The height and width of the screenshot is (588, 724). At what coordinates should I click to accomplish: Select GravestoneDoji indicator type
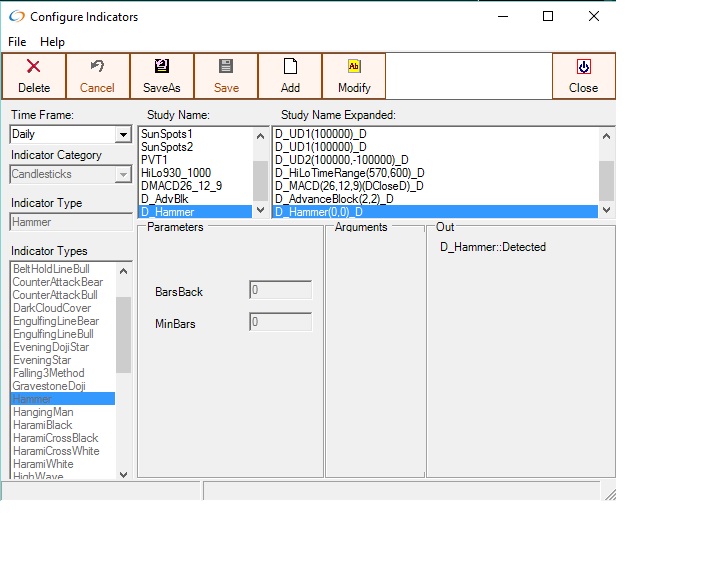49,386
